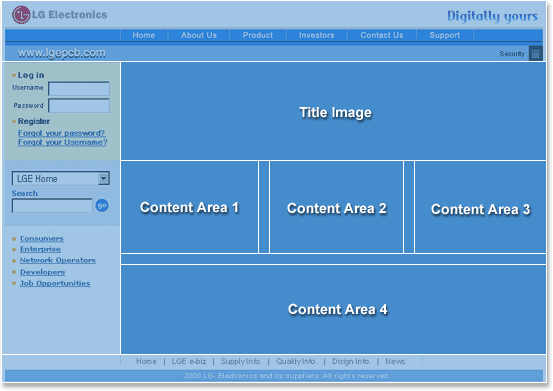553x391 pixels.
Task: Click the copyright notice in footer
Action: coord(287,376)
